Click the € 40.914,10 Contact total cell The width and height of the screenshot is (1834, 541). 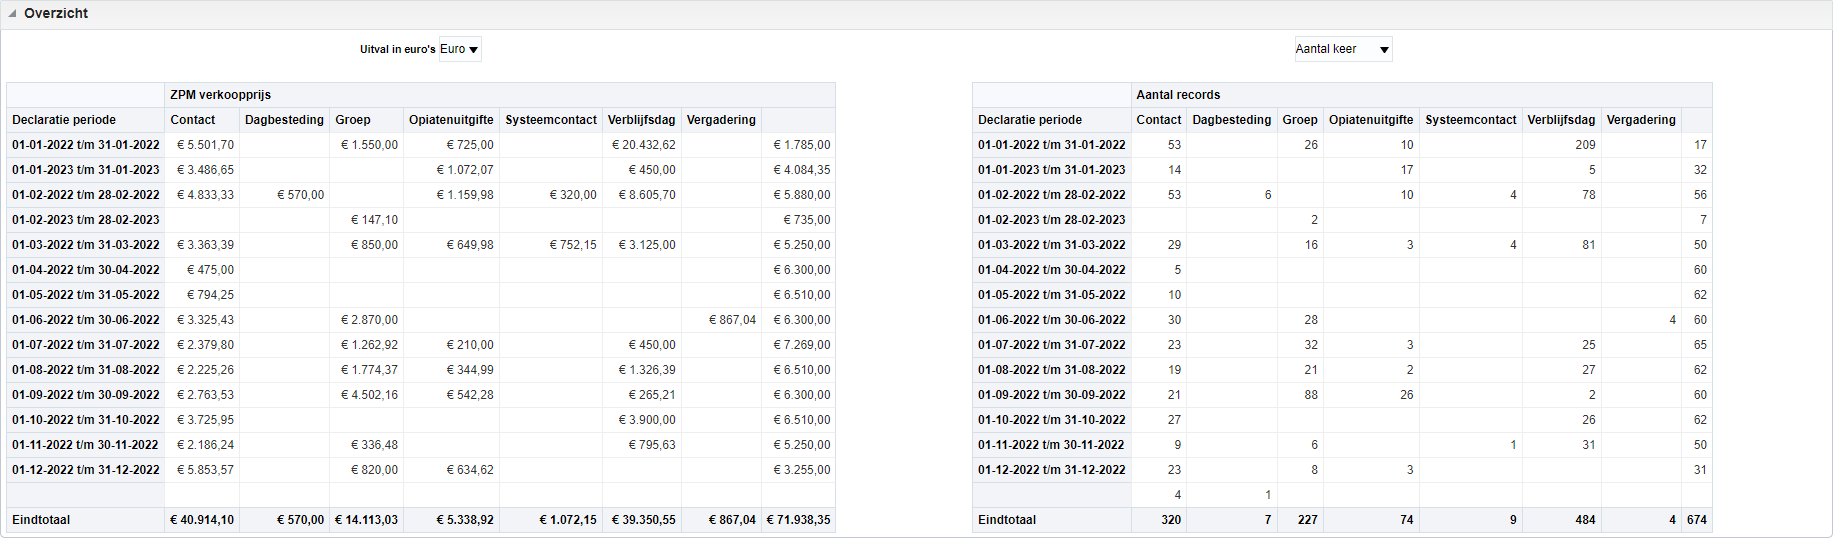pos(202,520)
